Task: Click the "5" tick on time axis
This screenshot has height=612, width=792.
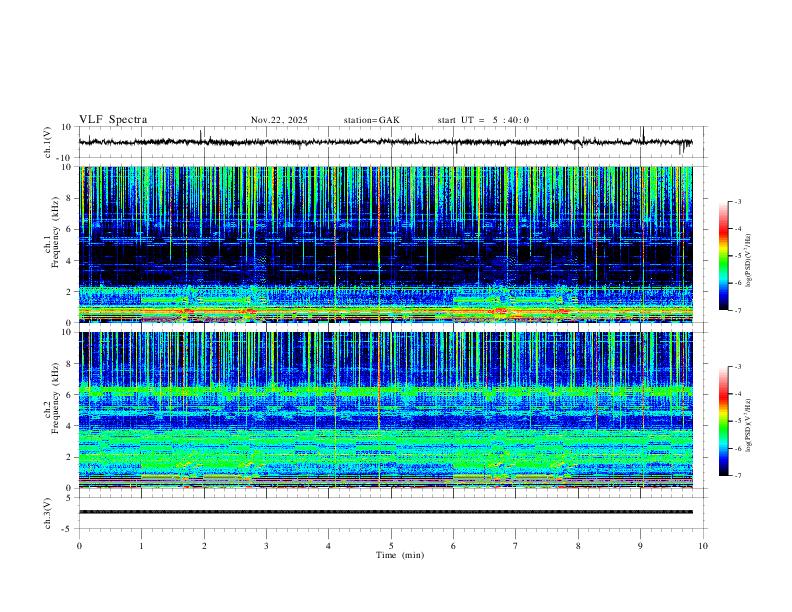Action: (391, 546)
